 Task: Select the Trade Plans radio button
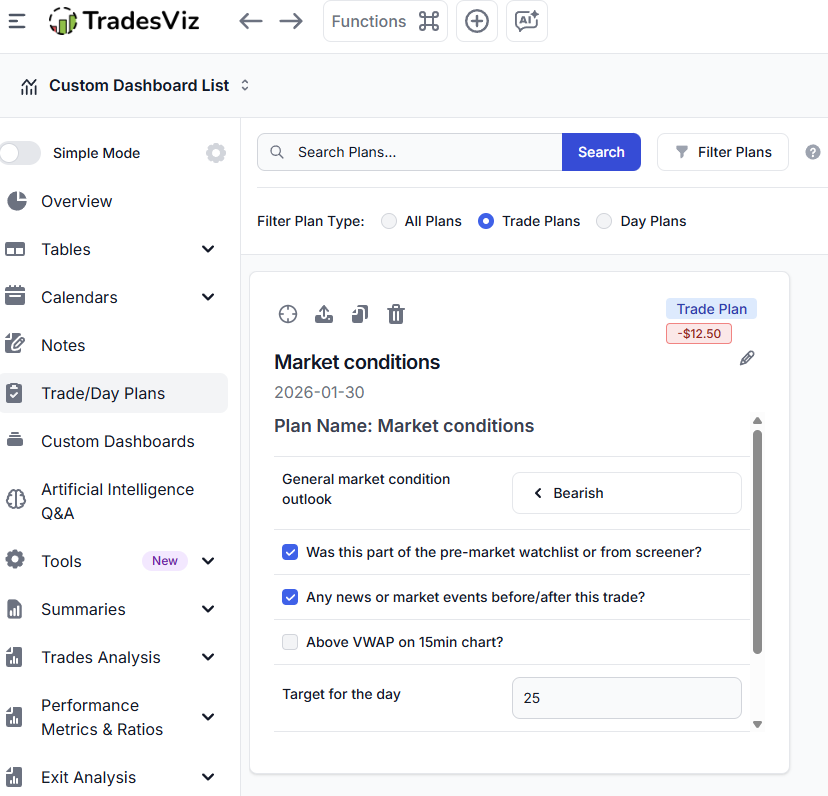point(486,221)
